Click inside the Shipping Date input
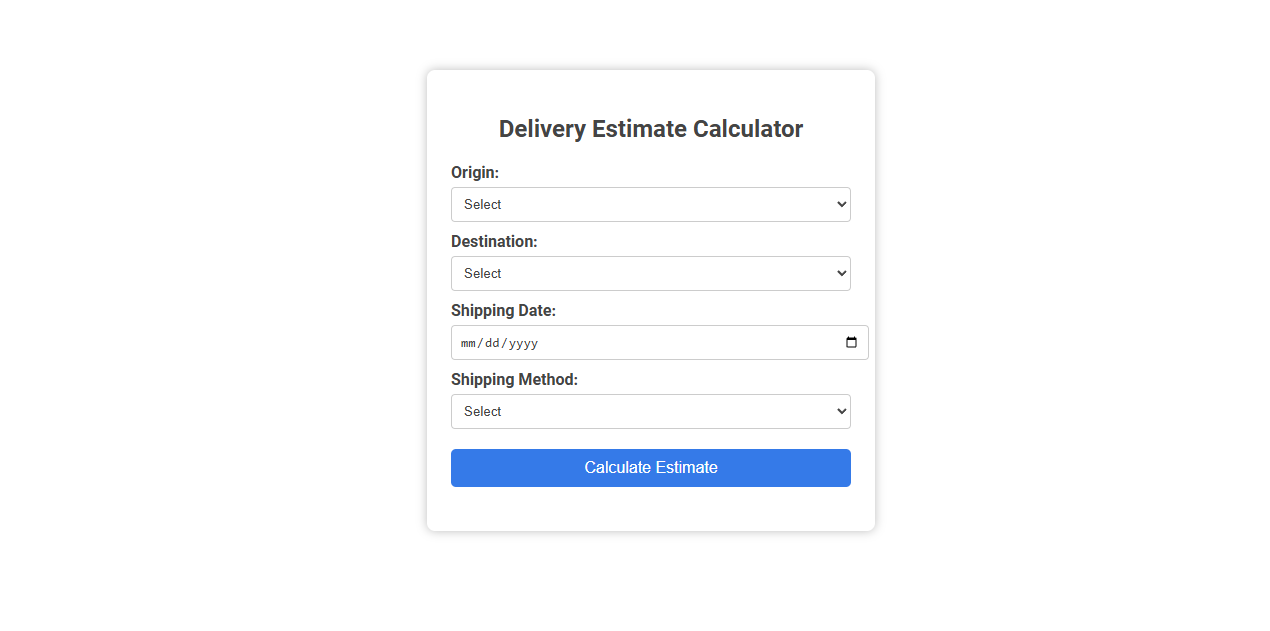Screen dimensions: 1270x631 pyautogui.click(x=600, y=342)
